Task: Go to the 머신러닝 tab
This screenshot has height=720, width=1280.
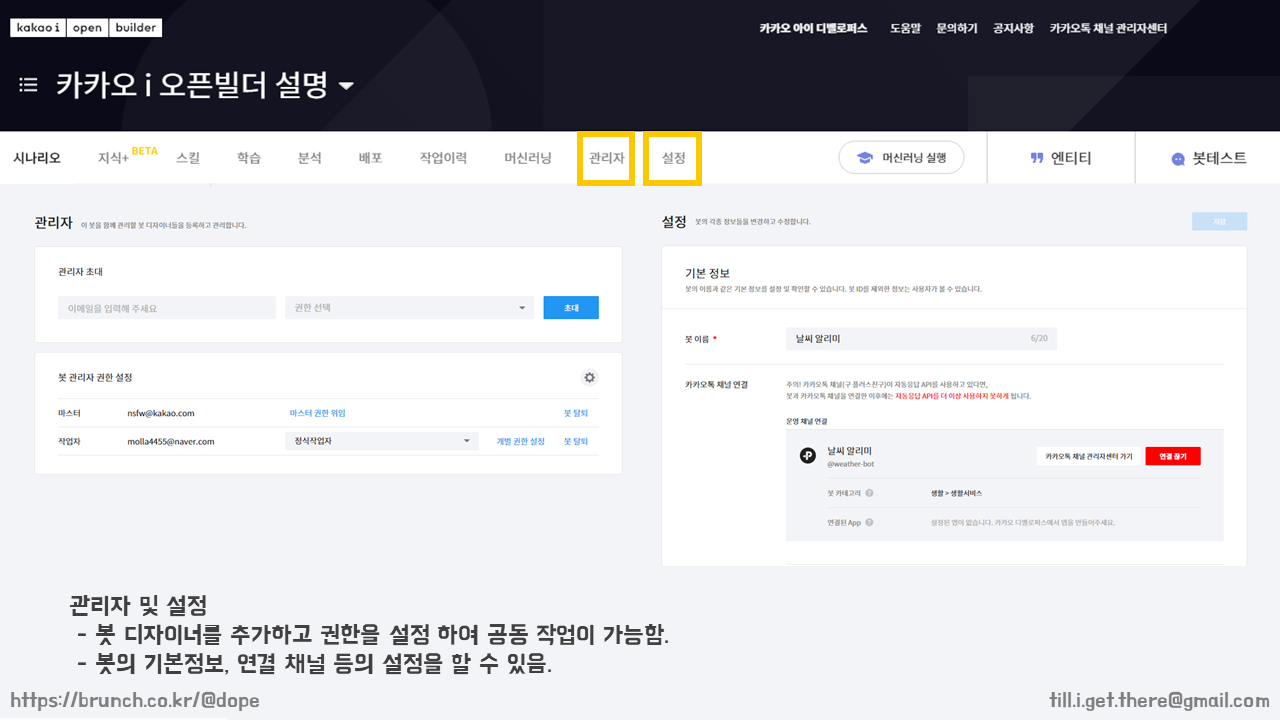Action: coord(528,158)
